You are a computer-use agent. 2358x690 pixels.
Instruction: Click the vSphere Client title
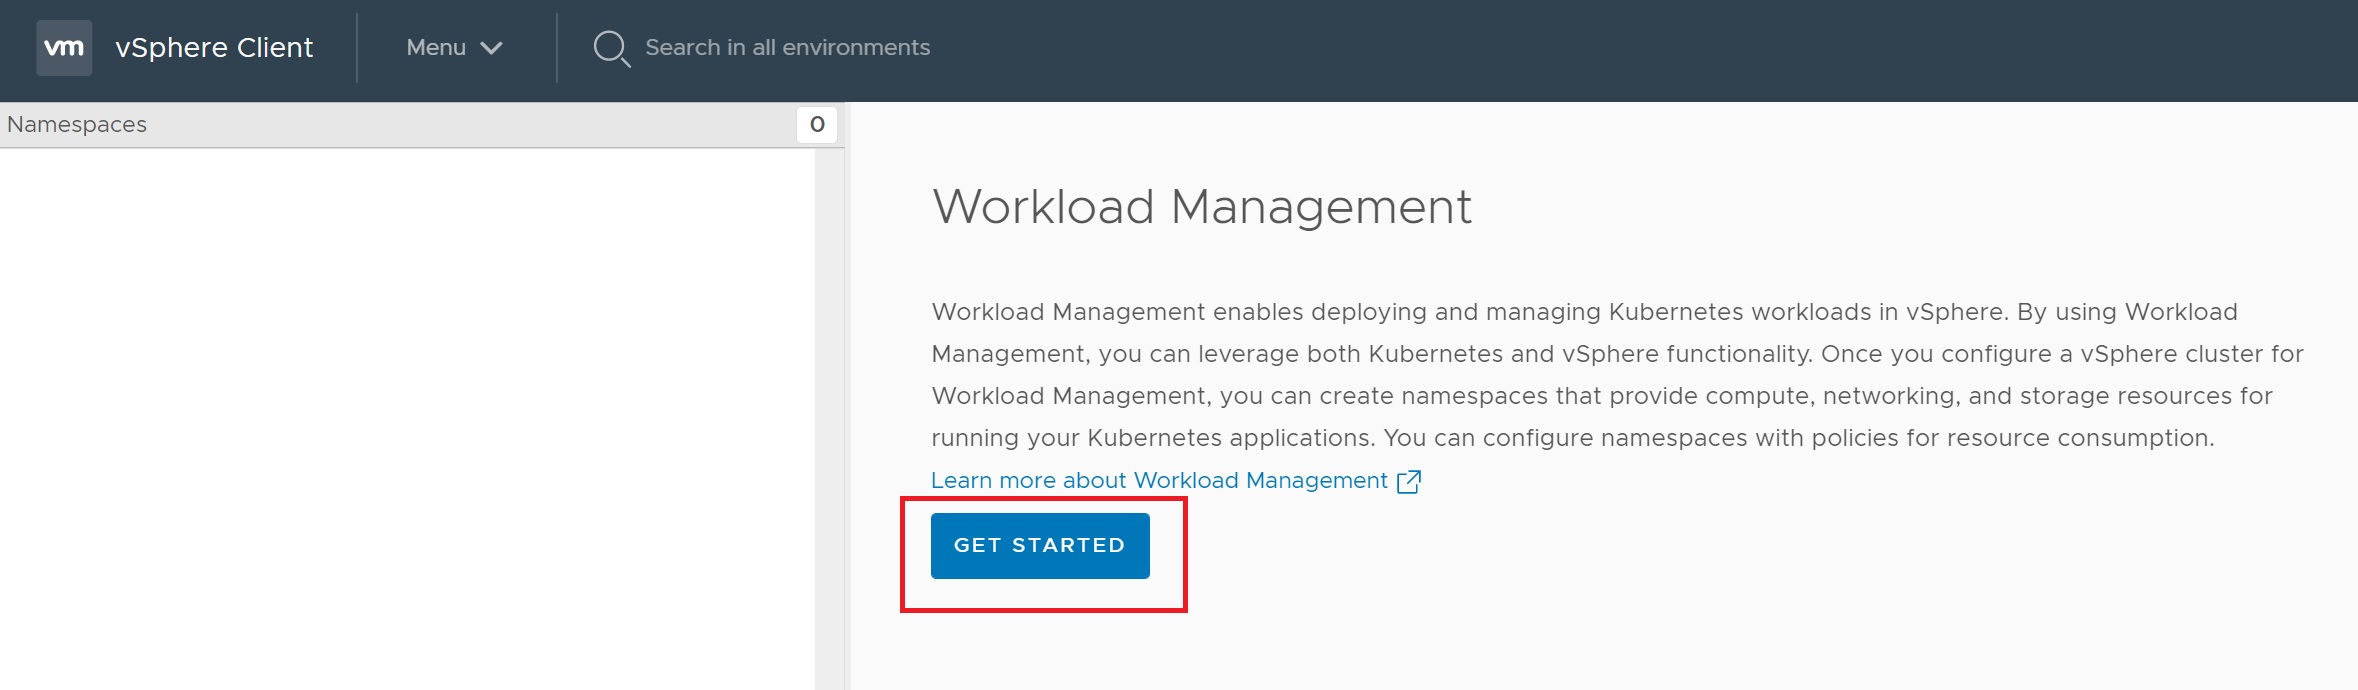(x=214, y=48)
